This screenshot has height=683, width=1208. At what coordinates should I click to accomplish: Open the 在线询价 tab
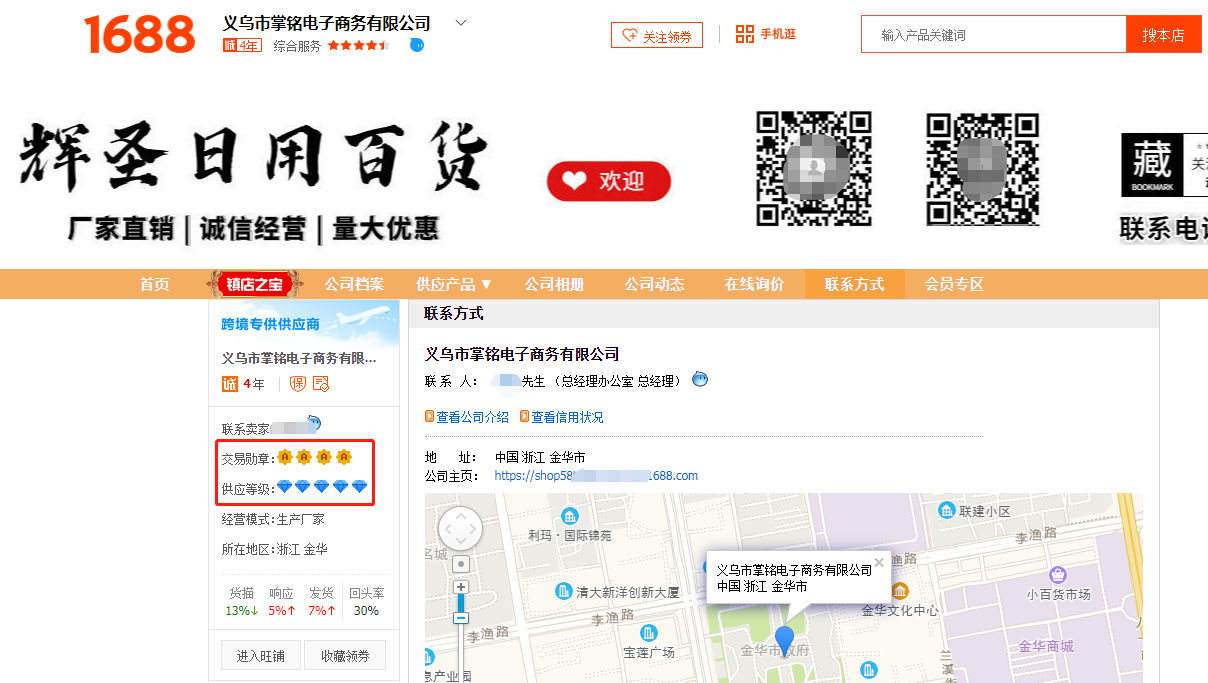click(x=754, y=284)
